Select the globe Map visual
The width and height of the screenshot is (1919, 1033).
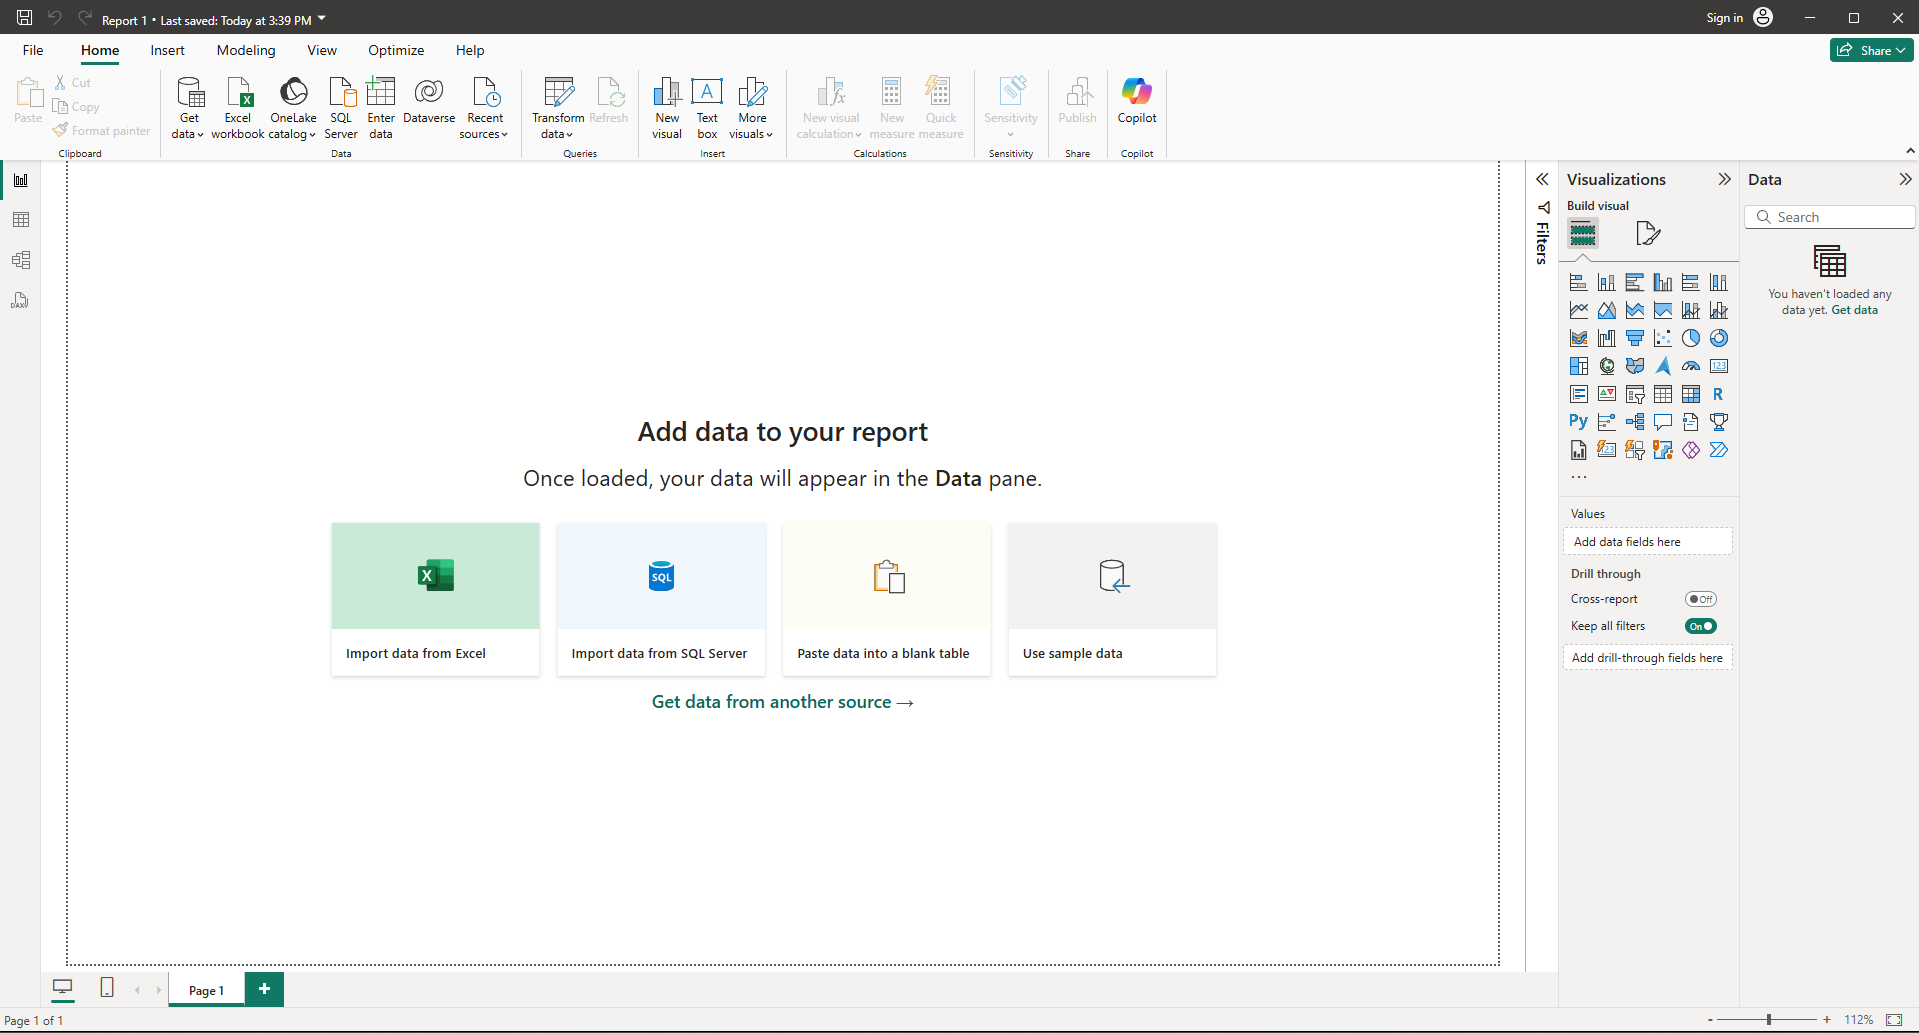[x=1607, y=366]
